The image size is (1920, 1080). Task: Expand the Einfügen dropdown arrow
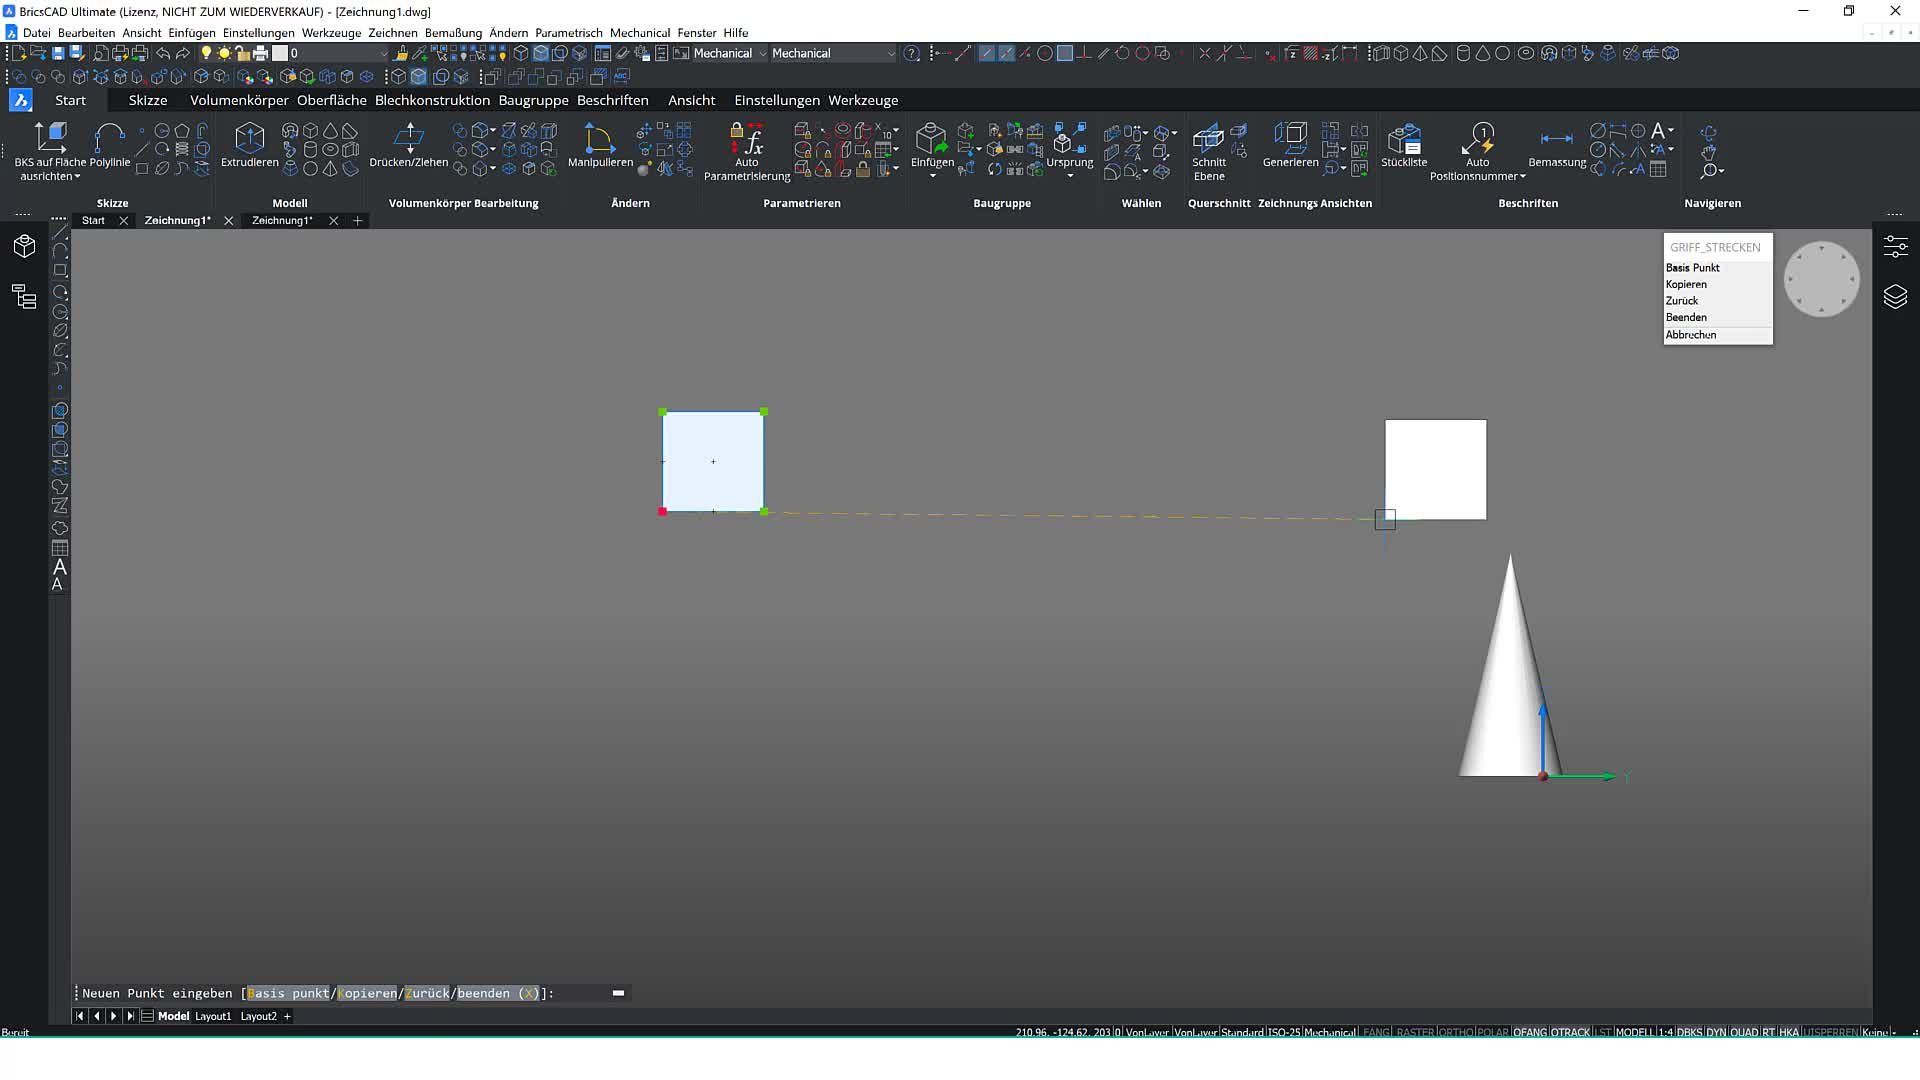tap(932, 176)
